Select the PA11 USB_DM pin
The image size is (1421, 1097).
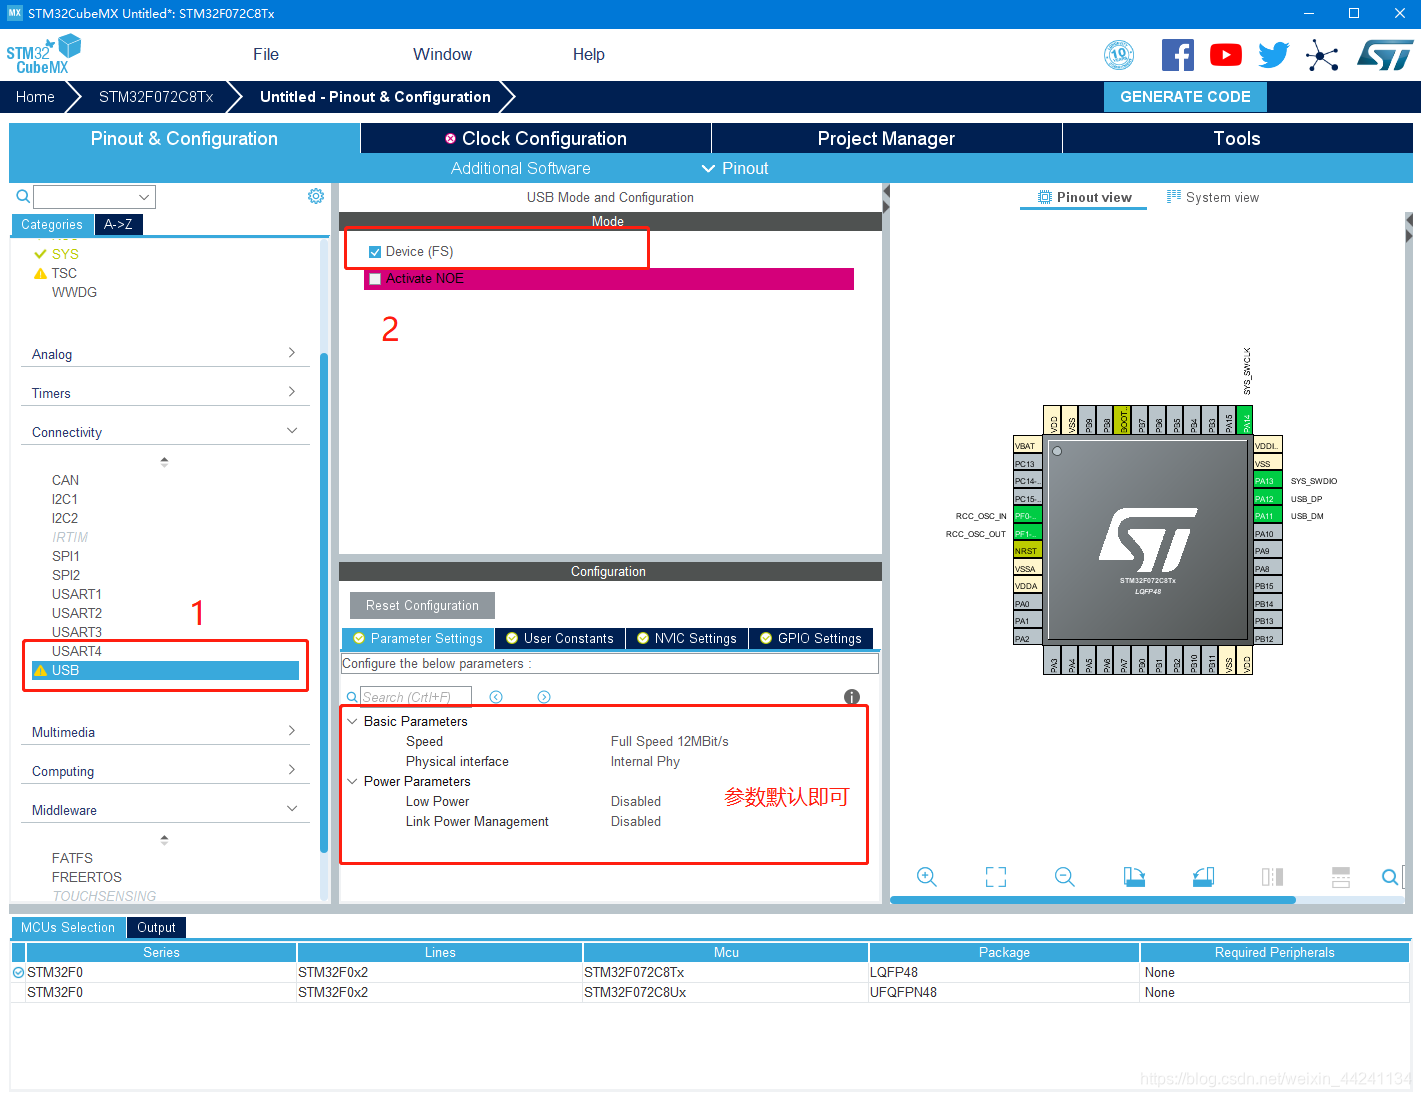coord(1267,516)
